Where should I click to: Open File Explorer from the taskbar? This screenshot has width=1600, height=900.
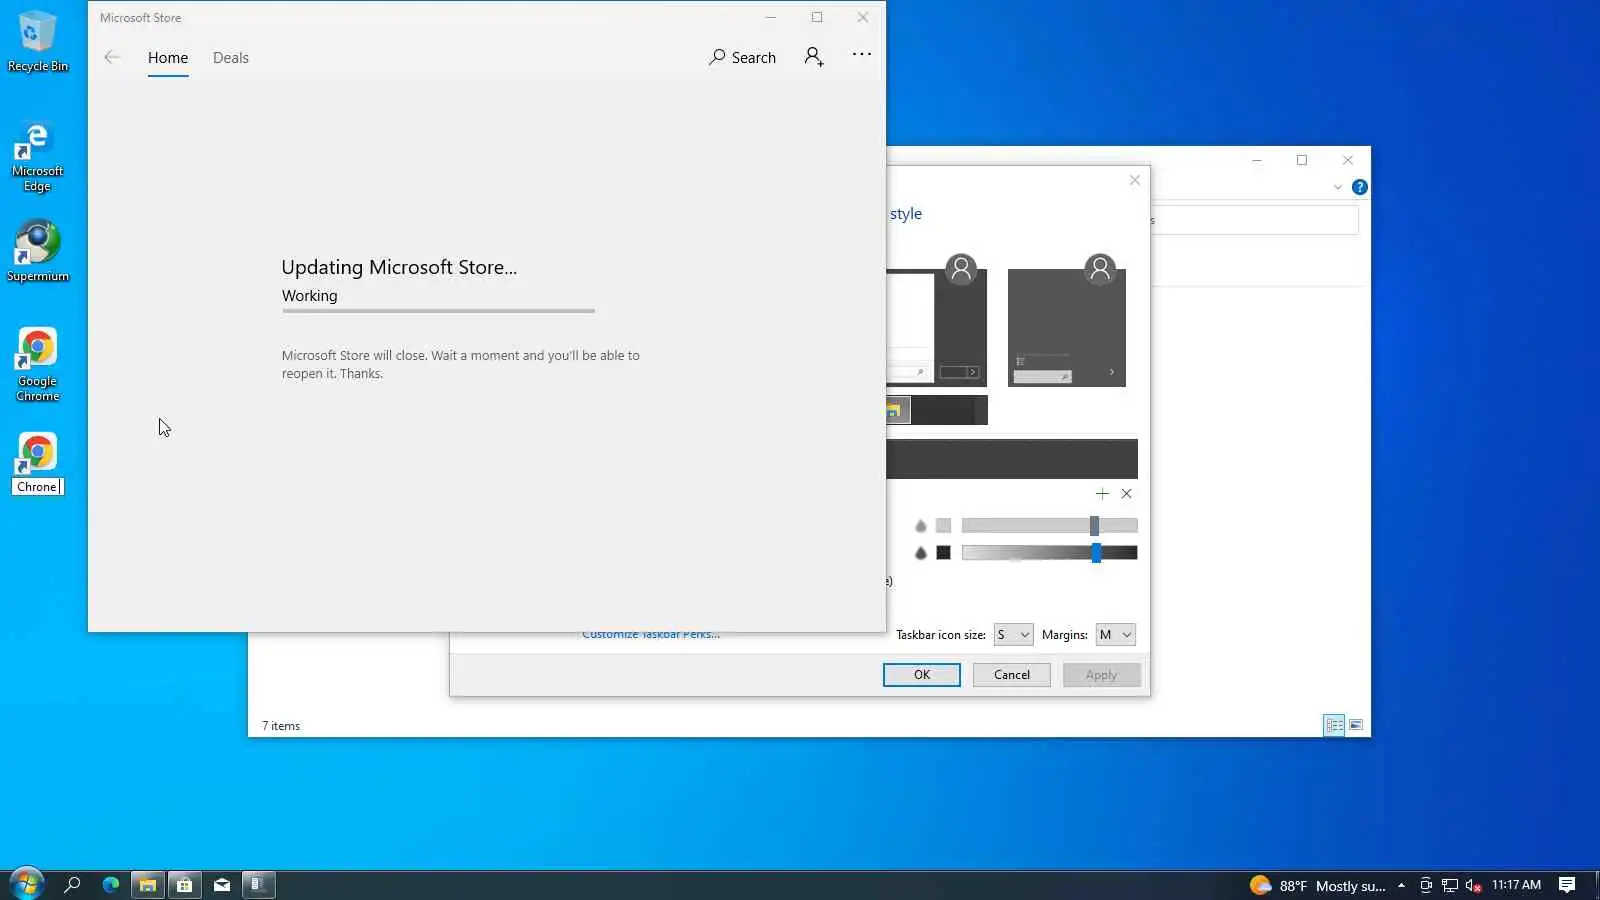[147, 884]
